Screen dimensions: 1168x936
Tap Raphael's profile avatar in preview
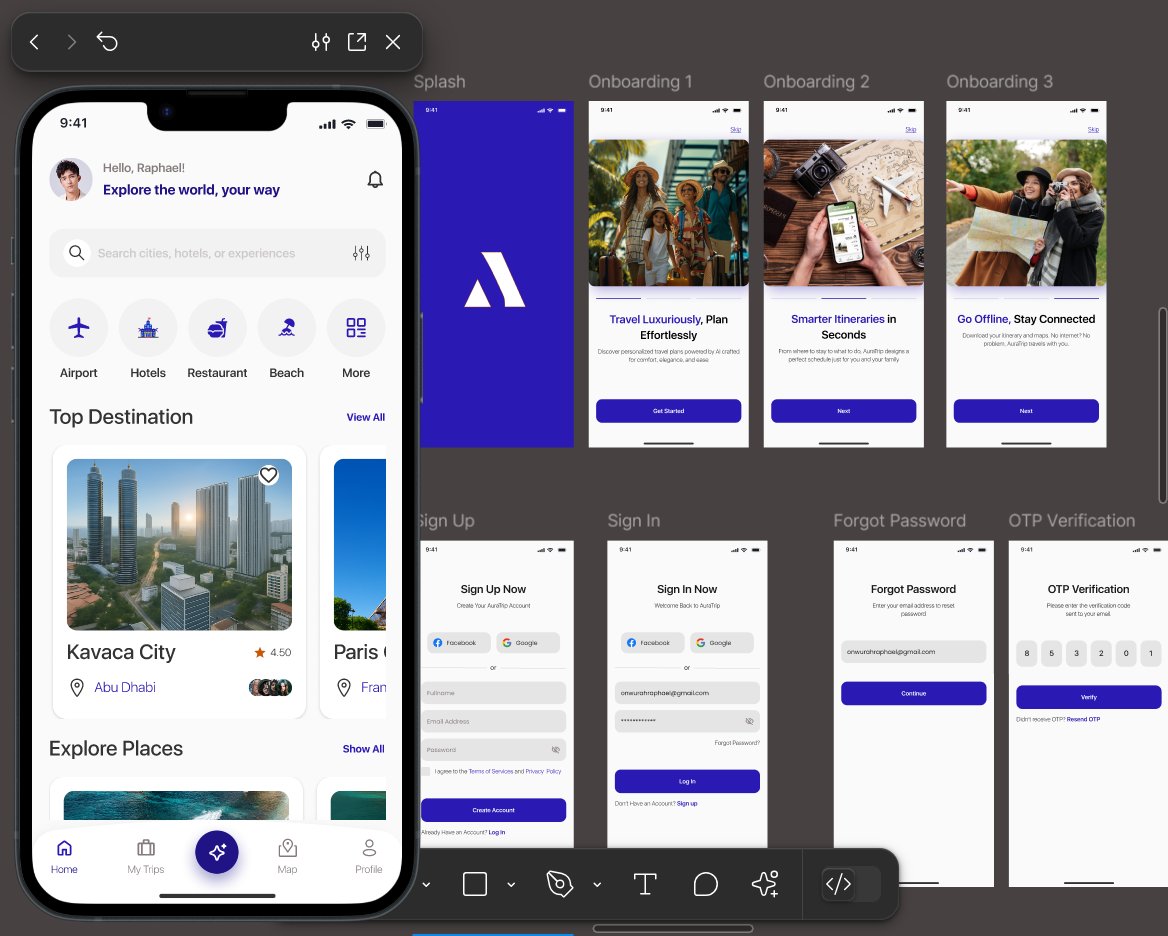[x=71, y=179]
